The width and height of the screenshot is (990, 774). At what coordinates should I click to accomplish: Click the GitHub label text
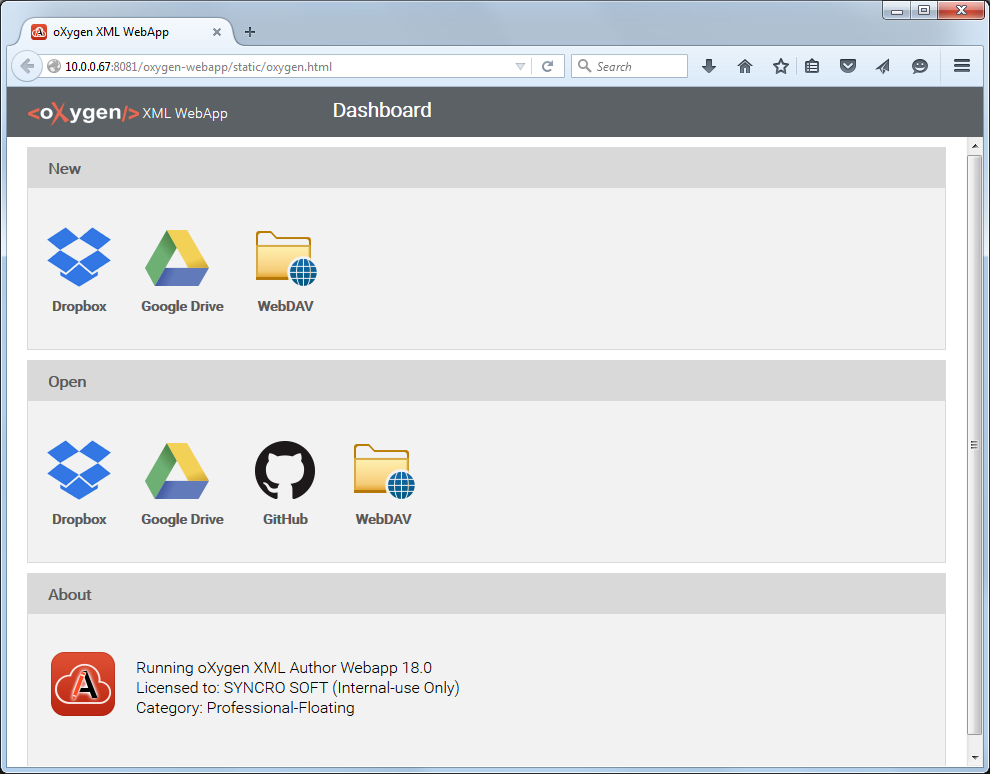click(x=285, y=519)
